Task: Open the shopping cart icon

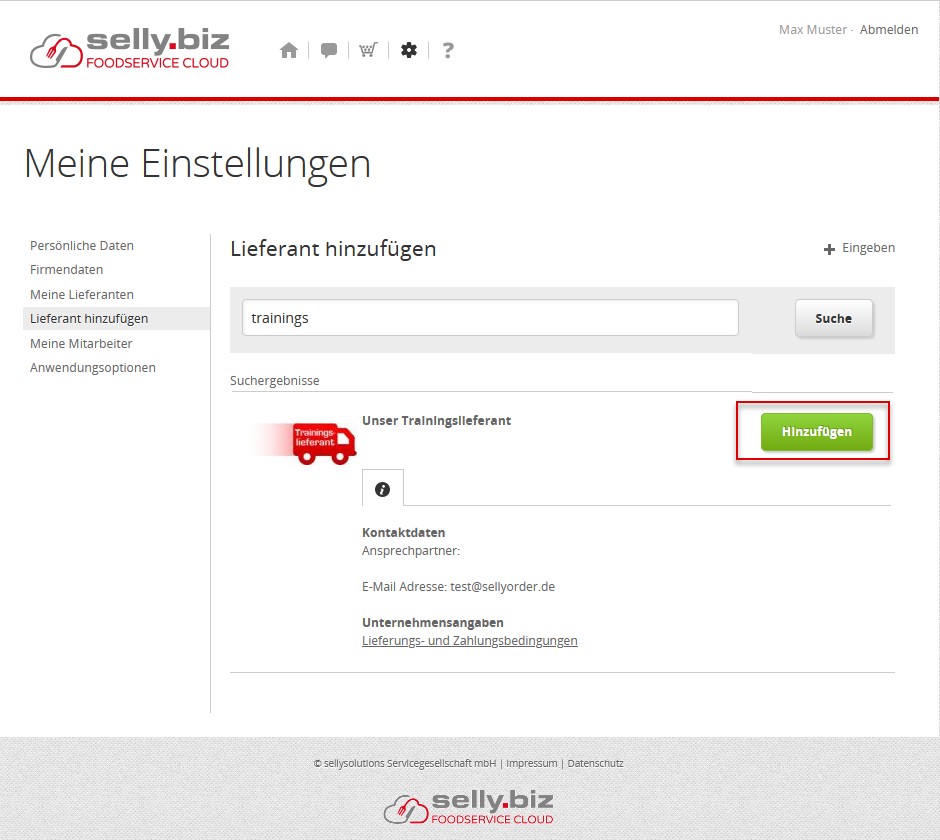Action: 368,50
